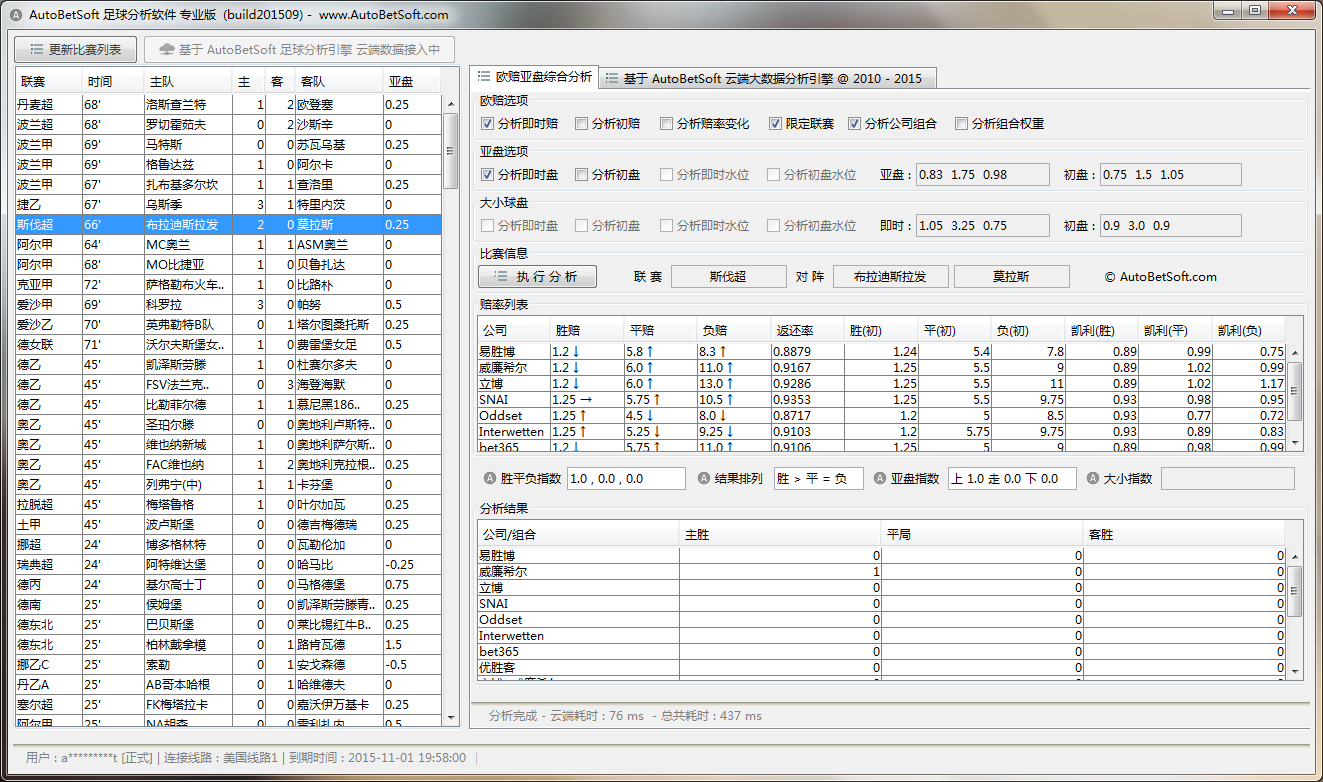Image resolution: width=1323 pixels, height=782 pixels.
Task: Click the 到期时间 2015-11-01 status text
Action: click(x=377, y=757)
